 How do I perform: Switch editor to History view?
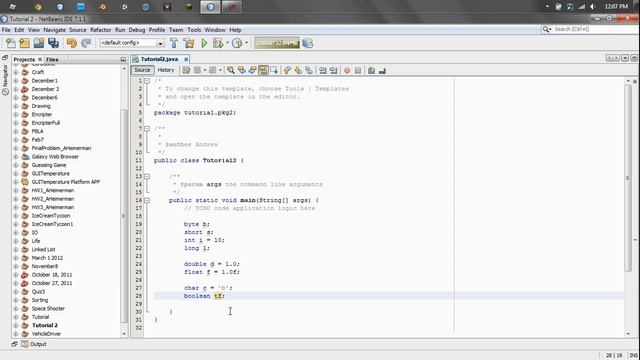click(166, 70)
